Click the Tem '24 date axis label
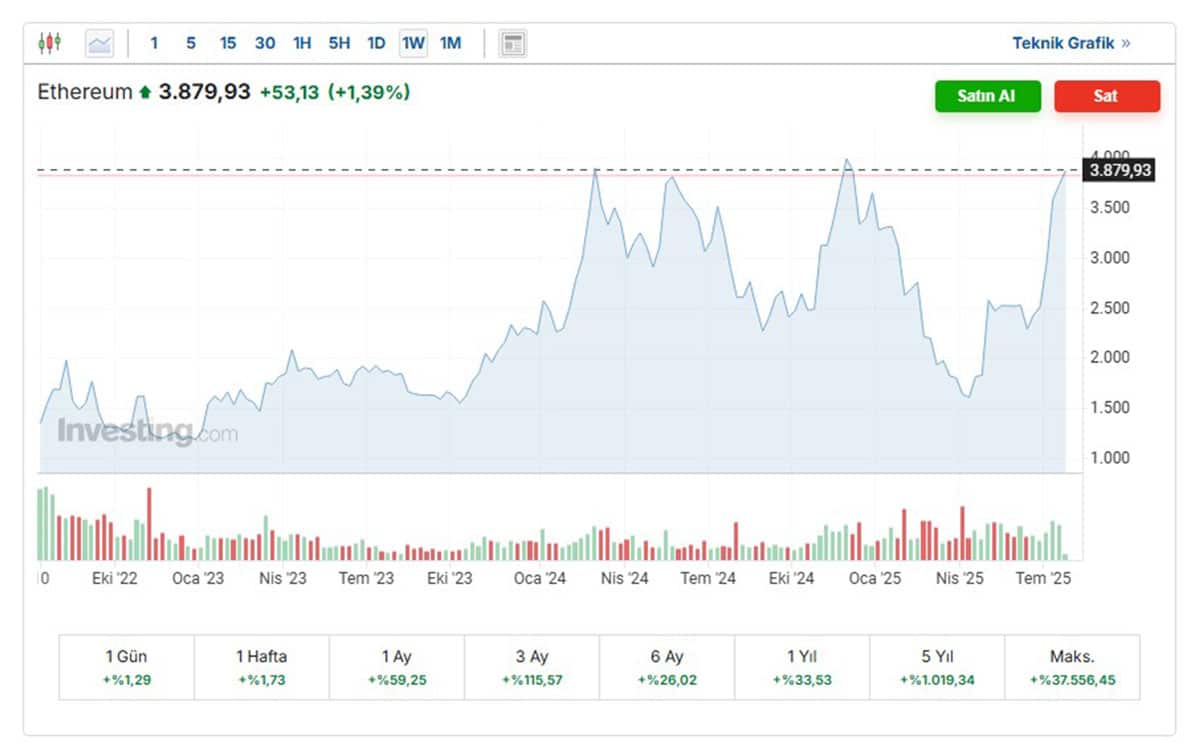Viewport: 1200px width, 753px height. pos(708,578)
